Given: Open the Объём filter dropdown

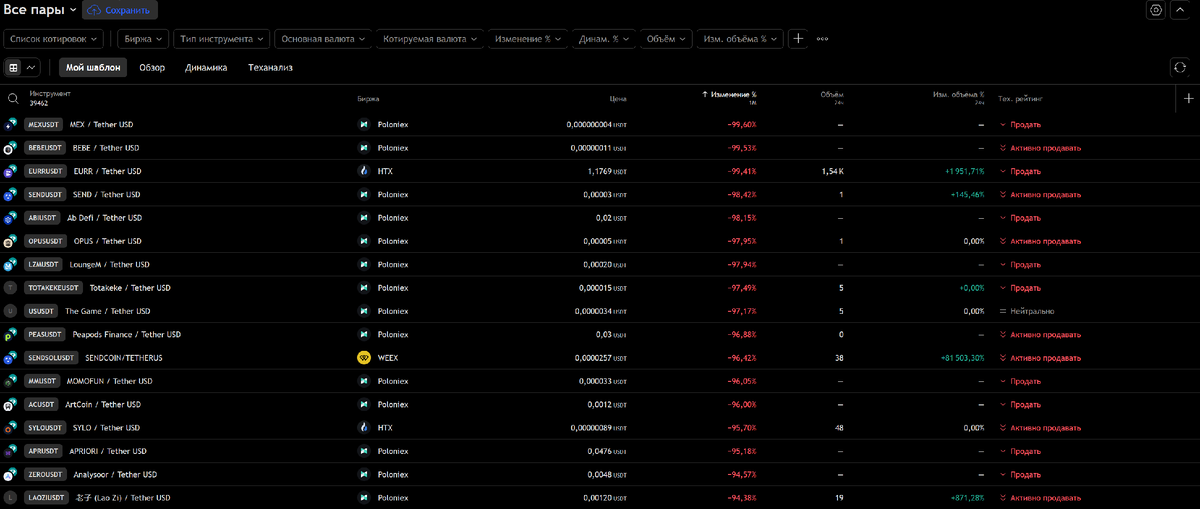Looking at the screenshot, I should click(x=666, y=39).
